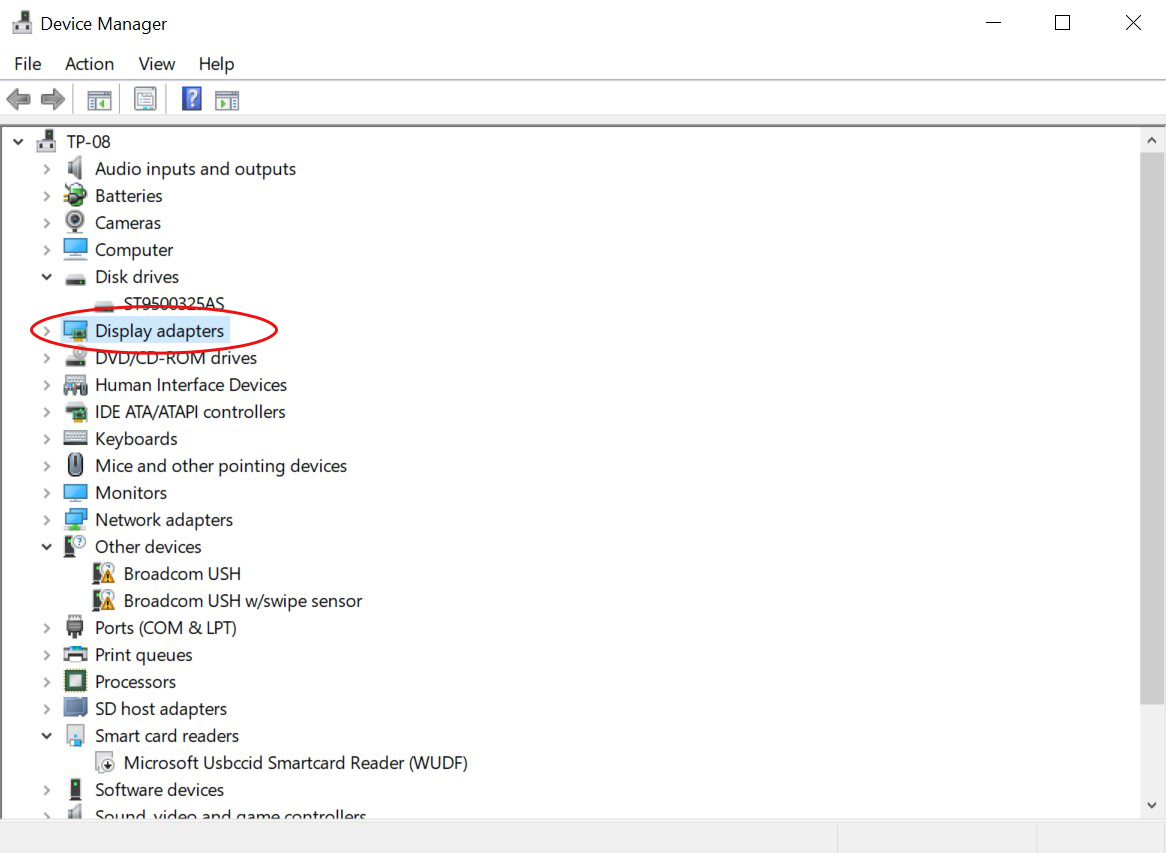1166x853 pixels.
Task: Click the Back arrow toolbar icon
Action: [x=18, y=99]
